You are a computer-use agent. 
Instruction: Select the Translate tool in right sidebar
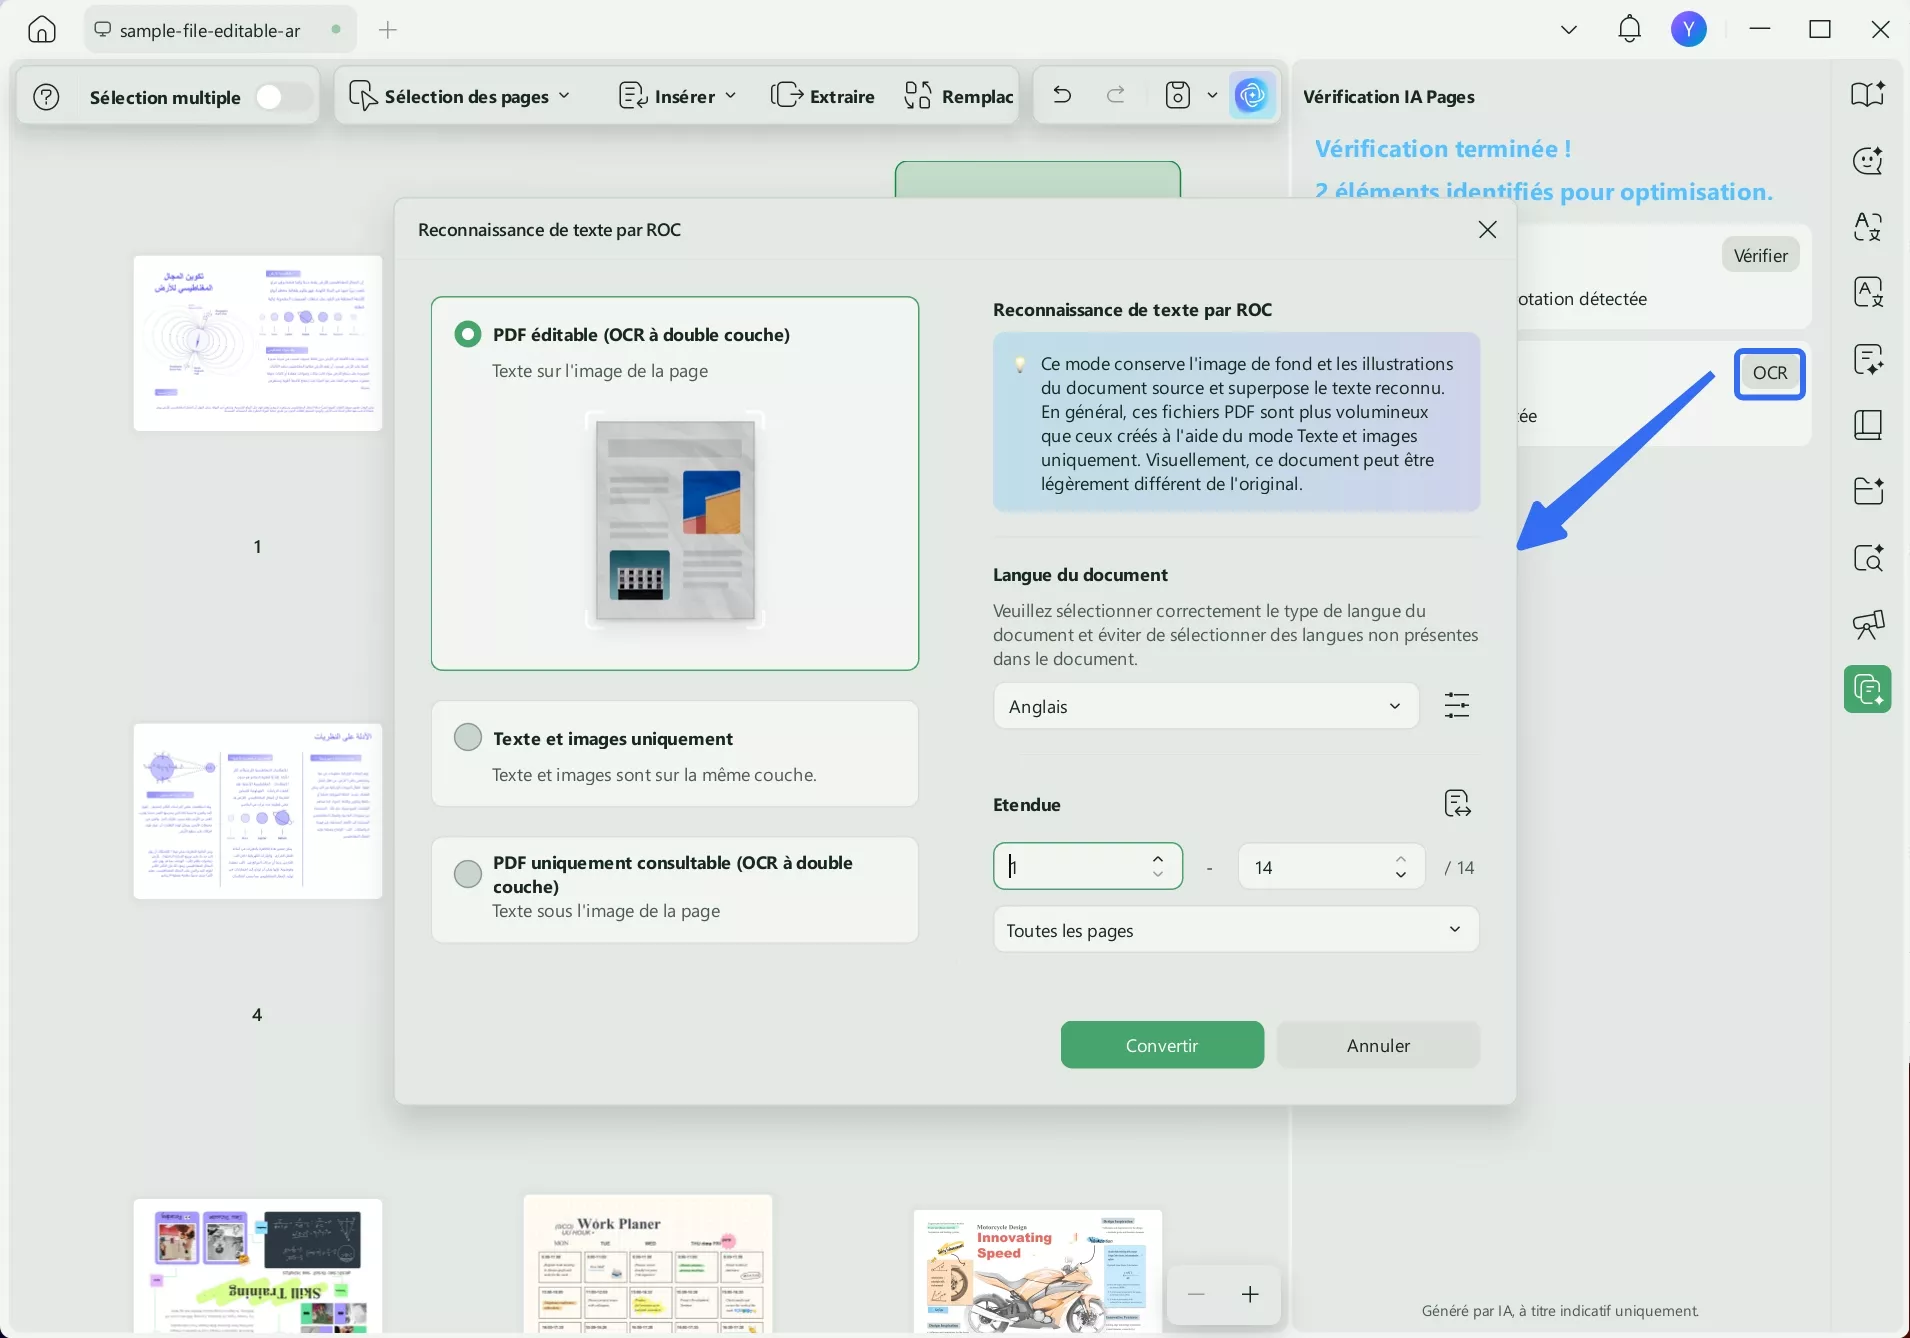pyautogui.click(x=1868, y=227)
